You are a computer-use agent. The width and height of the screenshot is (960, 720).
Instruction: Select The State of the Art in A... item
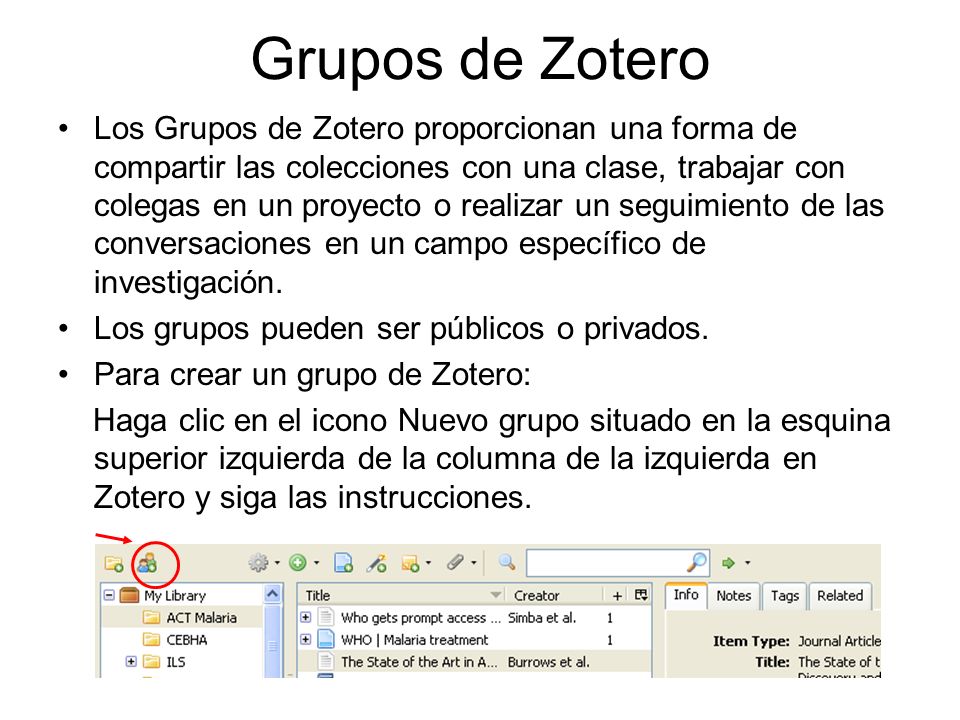click(x=474, y=661)
